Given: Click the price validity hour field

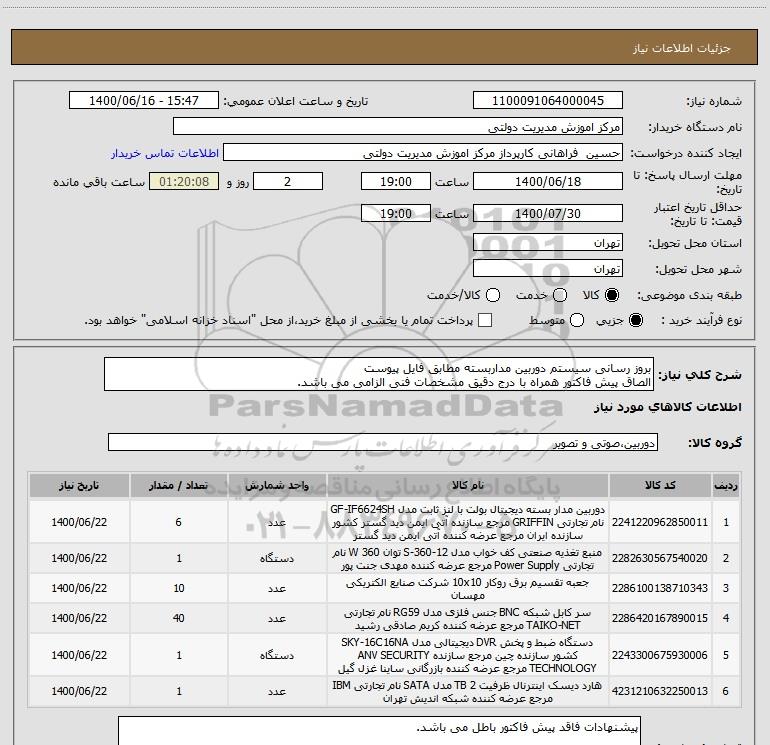Looking at the screenshot, I should click(396, 213).
